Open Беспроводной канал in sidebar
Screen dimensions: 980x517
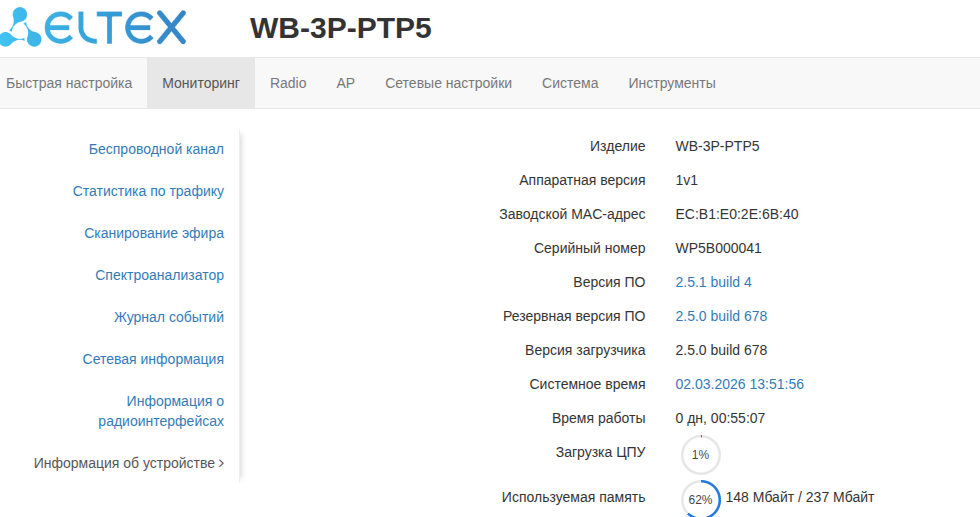[156, 149]
